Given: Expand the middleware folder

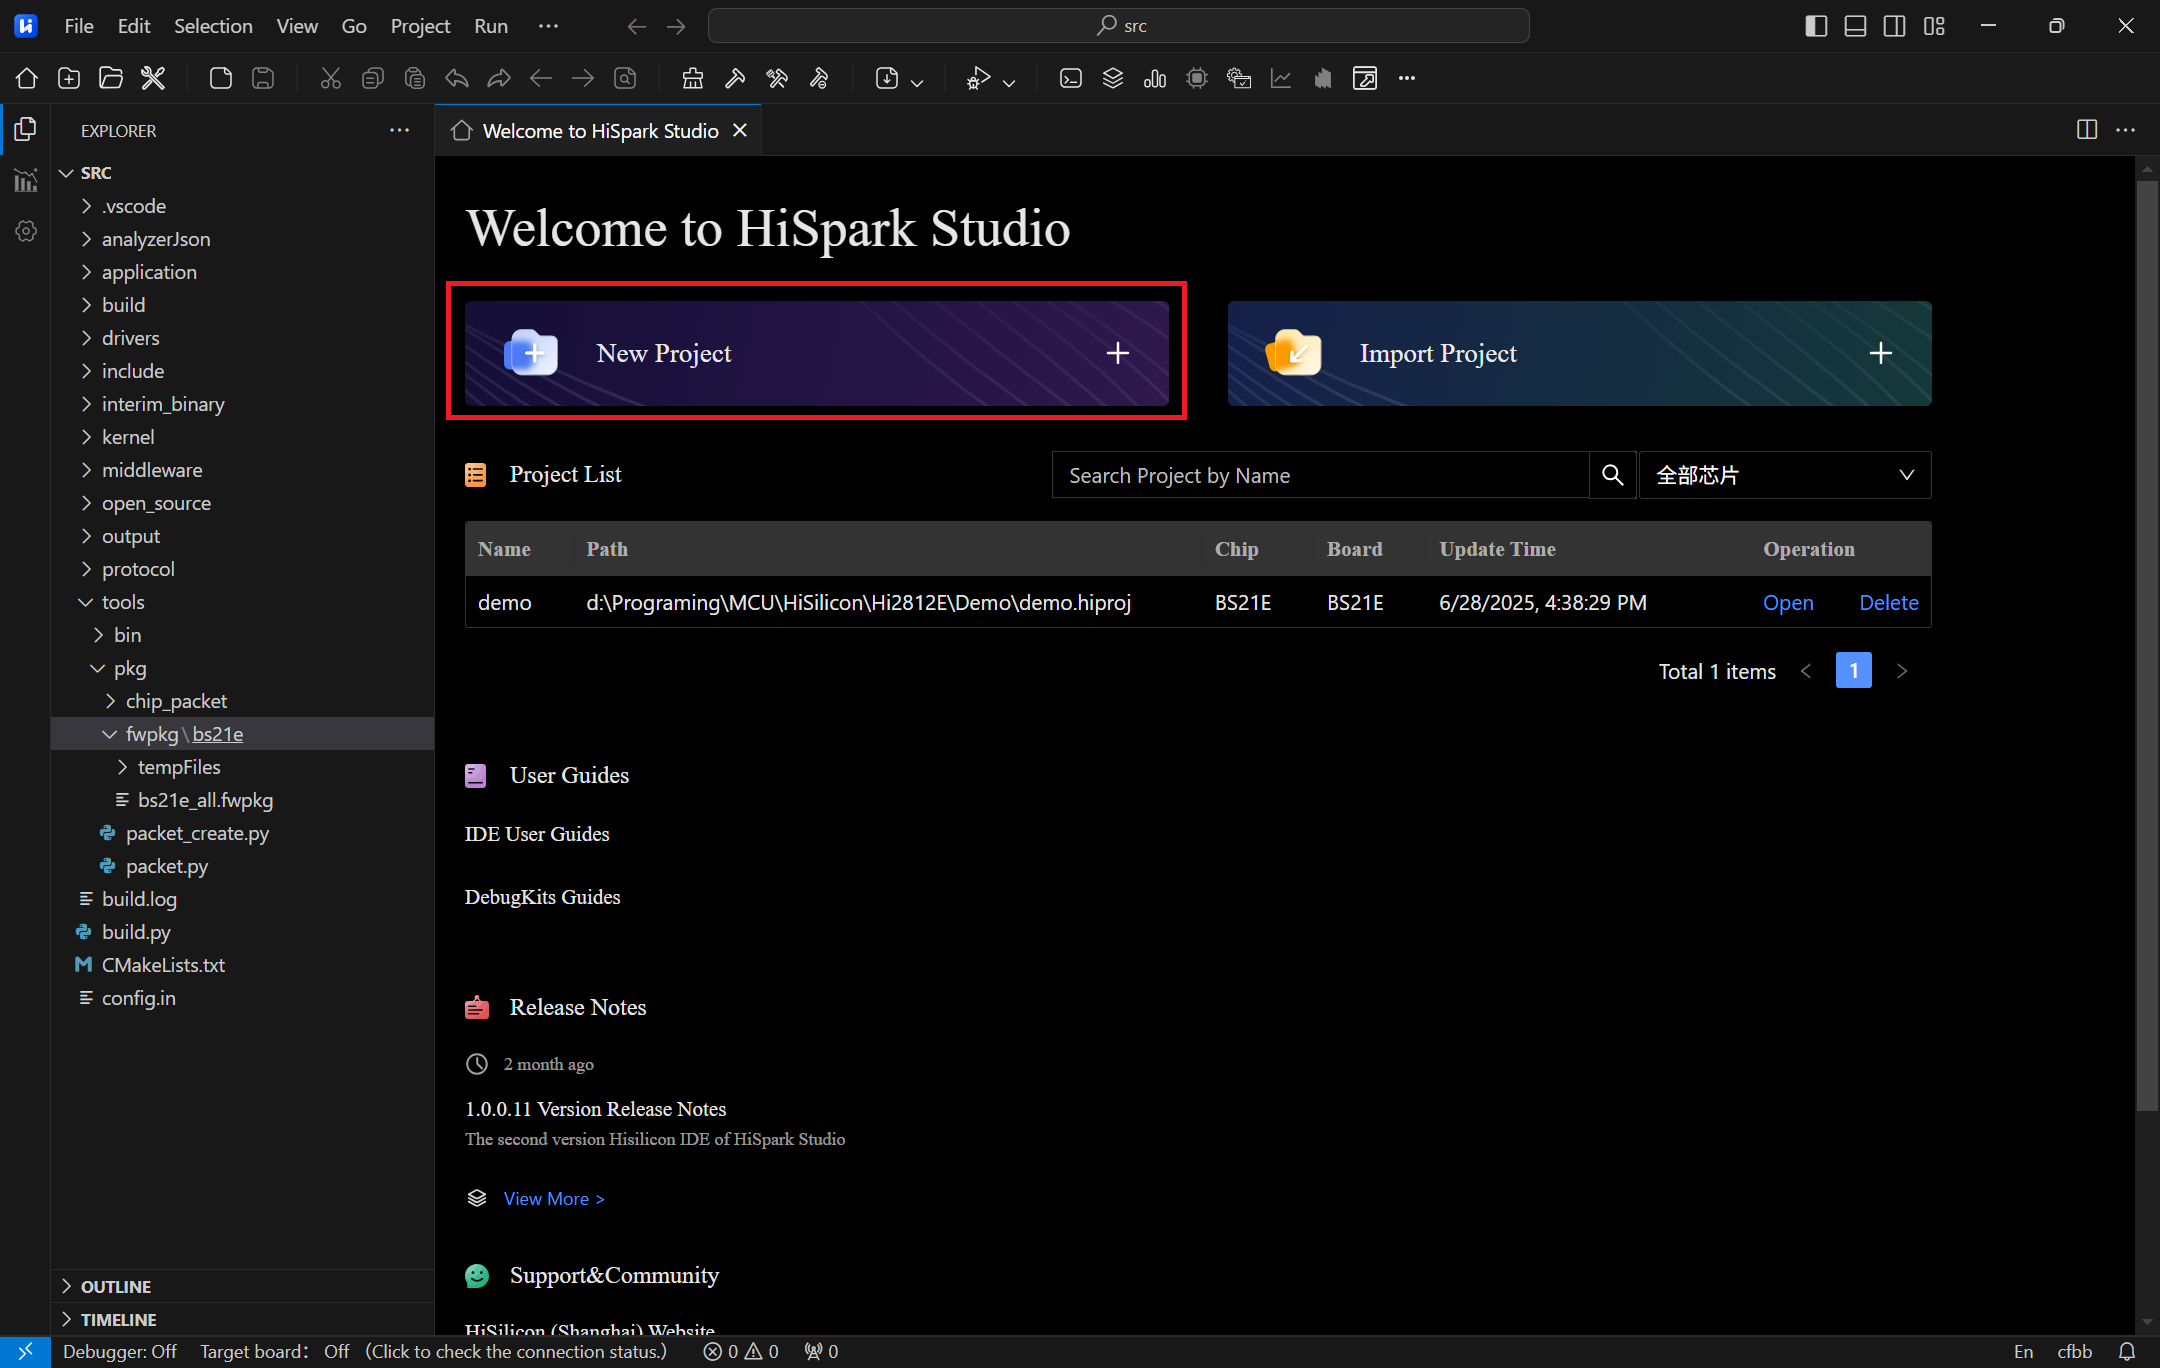Looking at the screenshot, I should coord(152,470).
